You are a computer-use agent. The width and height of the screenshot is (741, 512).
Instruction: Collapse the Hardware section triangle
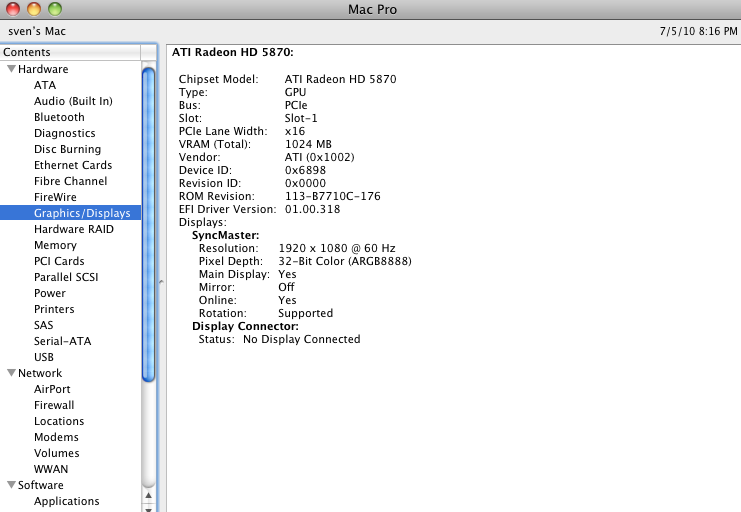coord(12,69)
